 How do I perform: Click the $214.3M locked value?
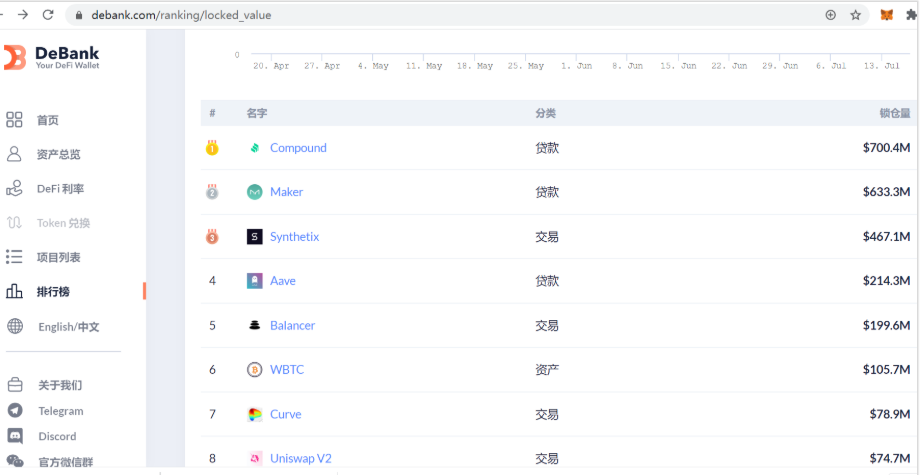pyautogui.click(x=887, y=281)
